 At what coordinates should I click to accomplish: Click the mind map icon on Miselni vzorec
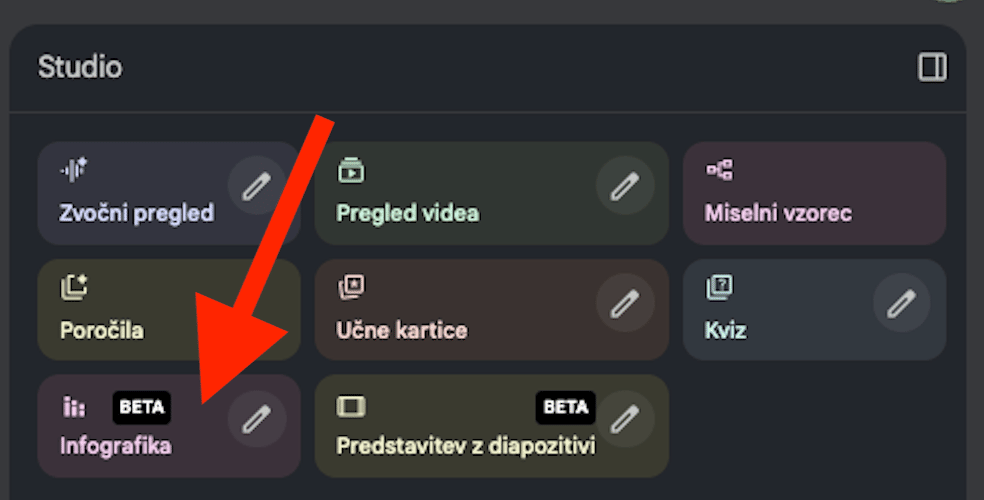719,170
